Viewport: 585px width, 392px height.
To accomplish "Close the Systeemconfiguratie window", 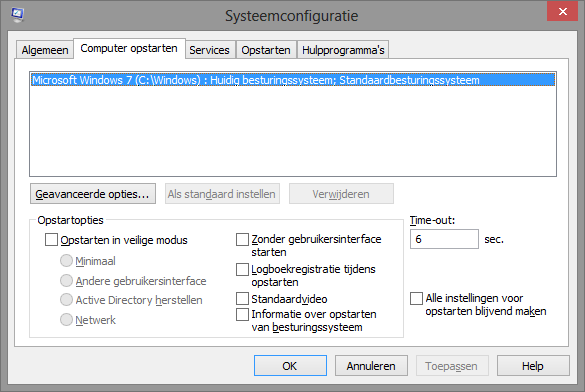I will pyautogui.click(x=562, y=11).
